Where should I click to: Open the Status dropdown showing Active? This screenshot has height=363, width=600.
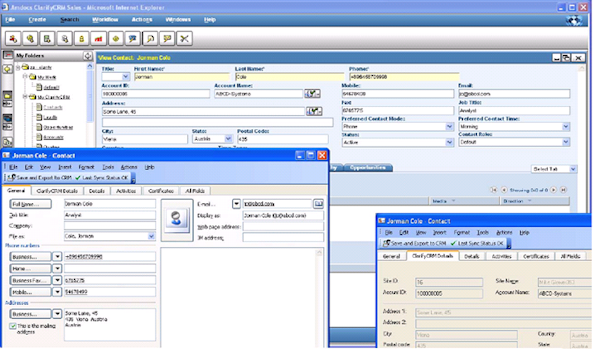click(x=449, y=142)
